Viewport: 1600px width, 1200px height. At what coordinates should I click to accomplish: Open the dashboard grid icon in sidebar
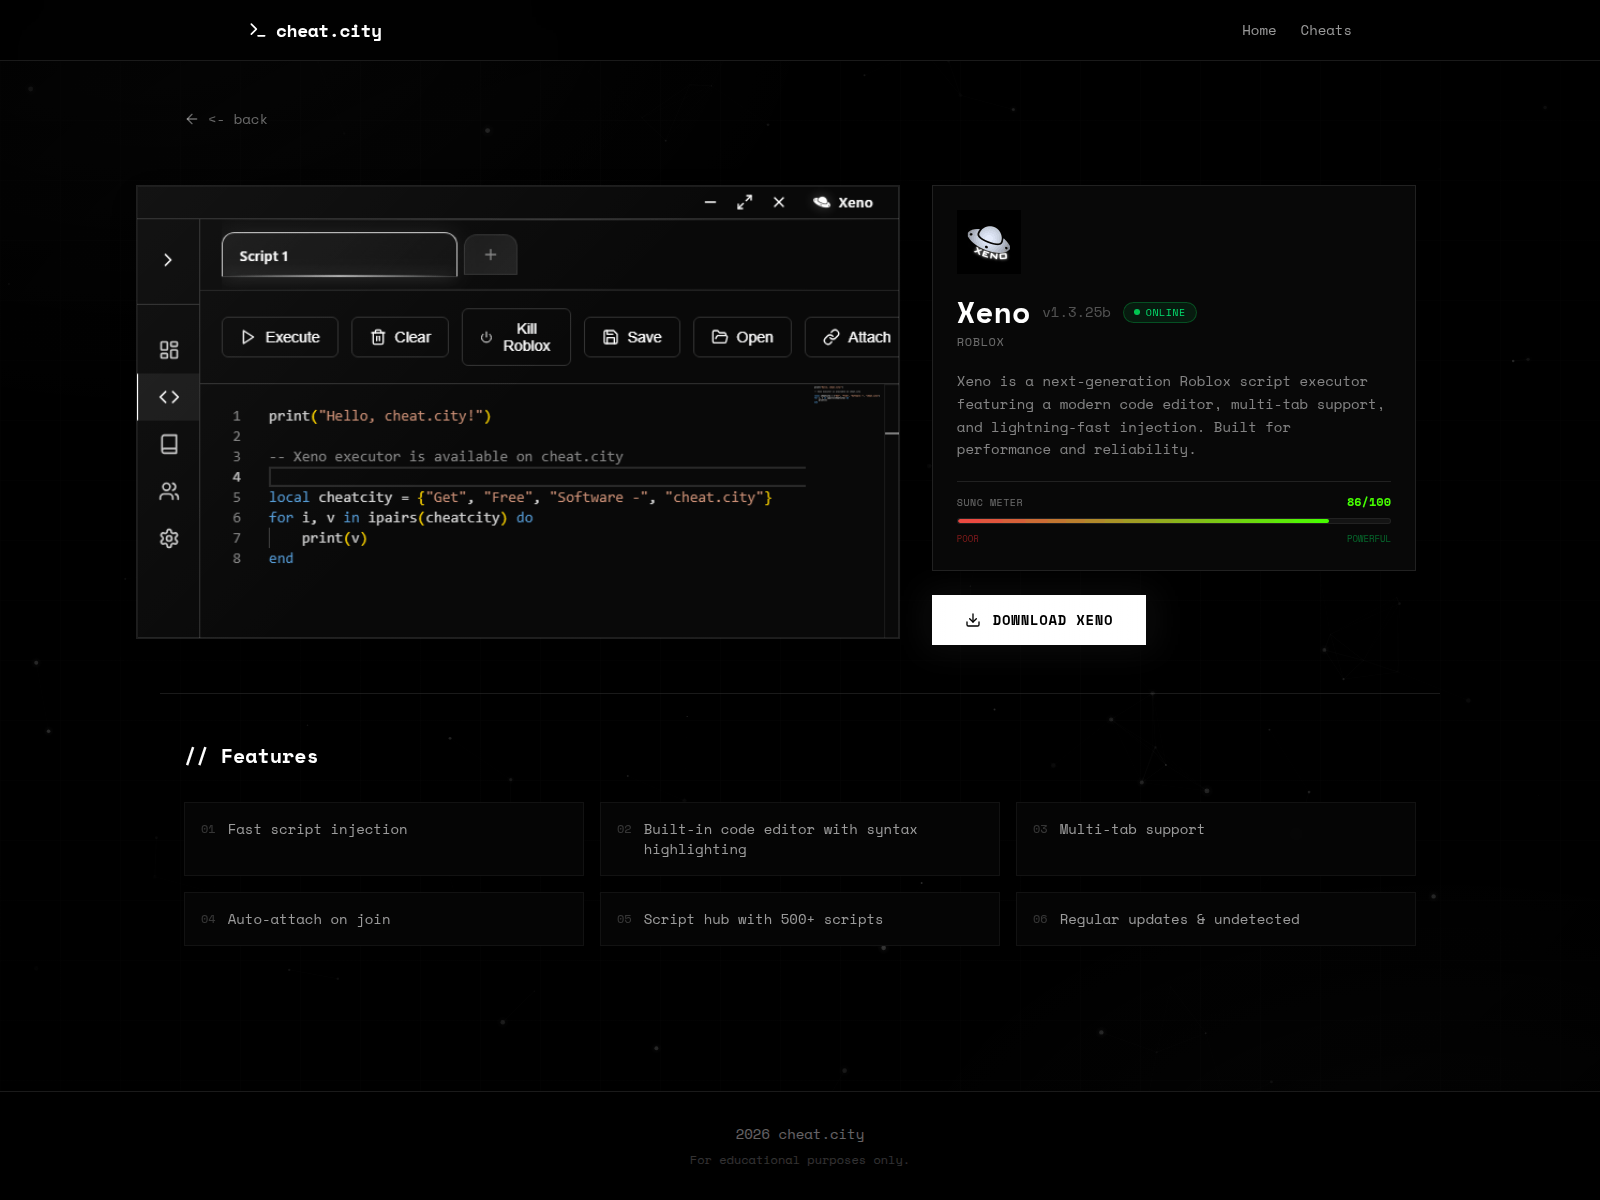[169, 350]
